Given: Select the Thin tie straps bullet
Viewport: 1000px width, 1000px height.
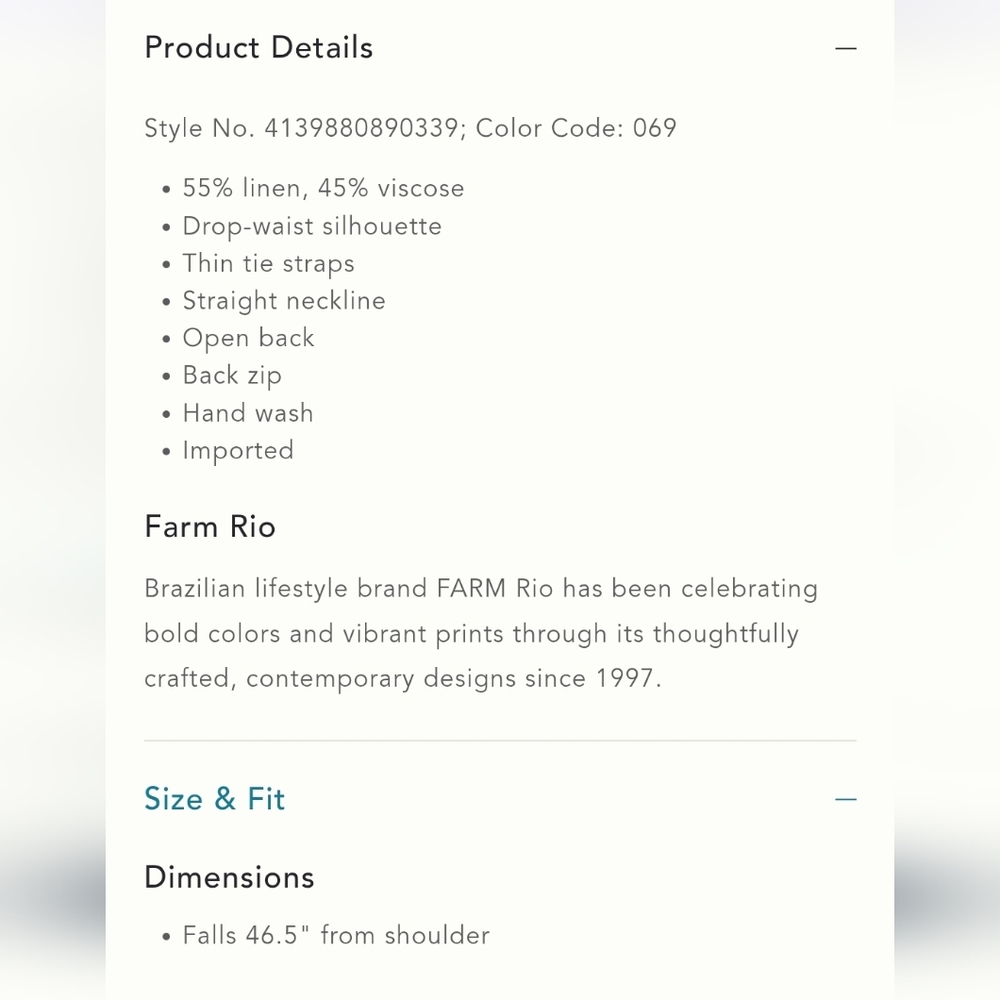Looking at the screenshot, I should point(268,264).
